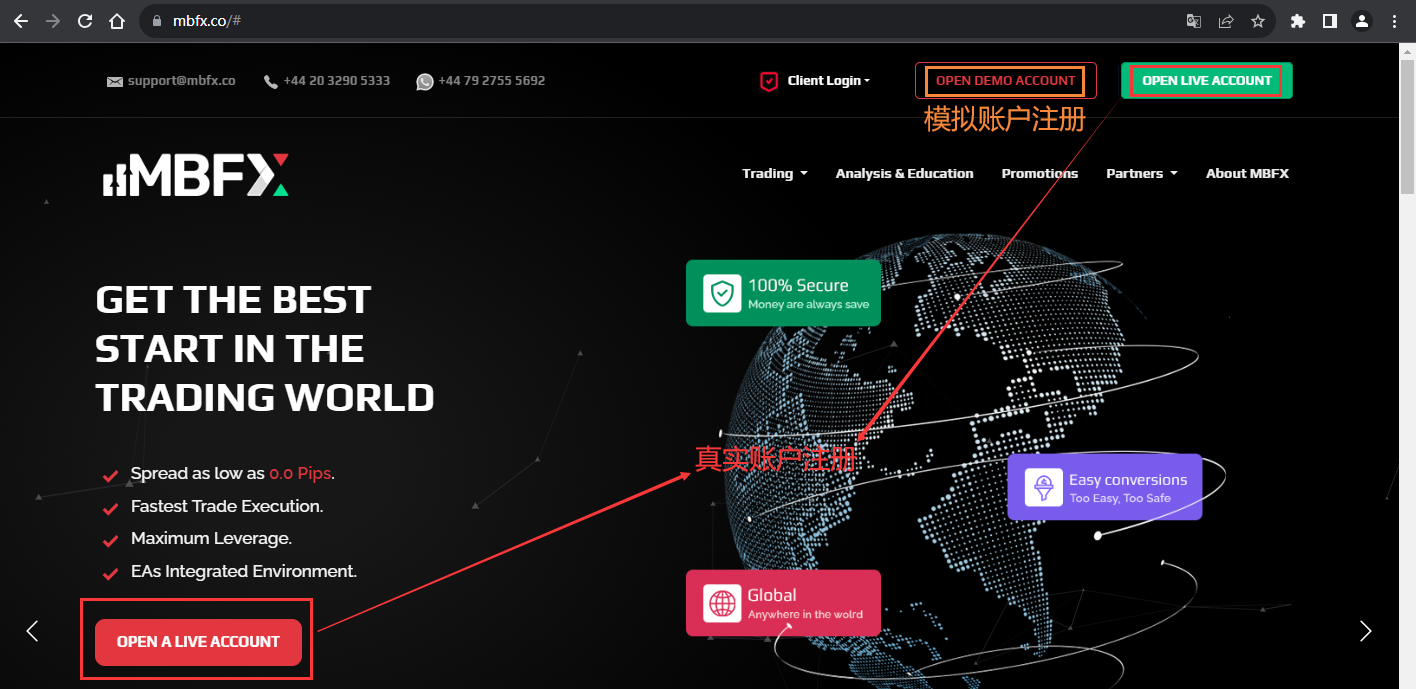Click the MBFX logo
Image resolution: width=1416 pixels, height=689 pixels.
pos(196,174)
